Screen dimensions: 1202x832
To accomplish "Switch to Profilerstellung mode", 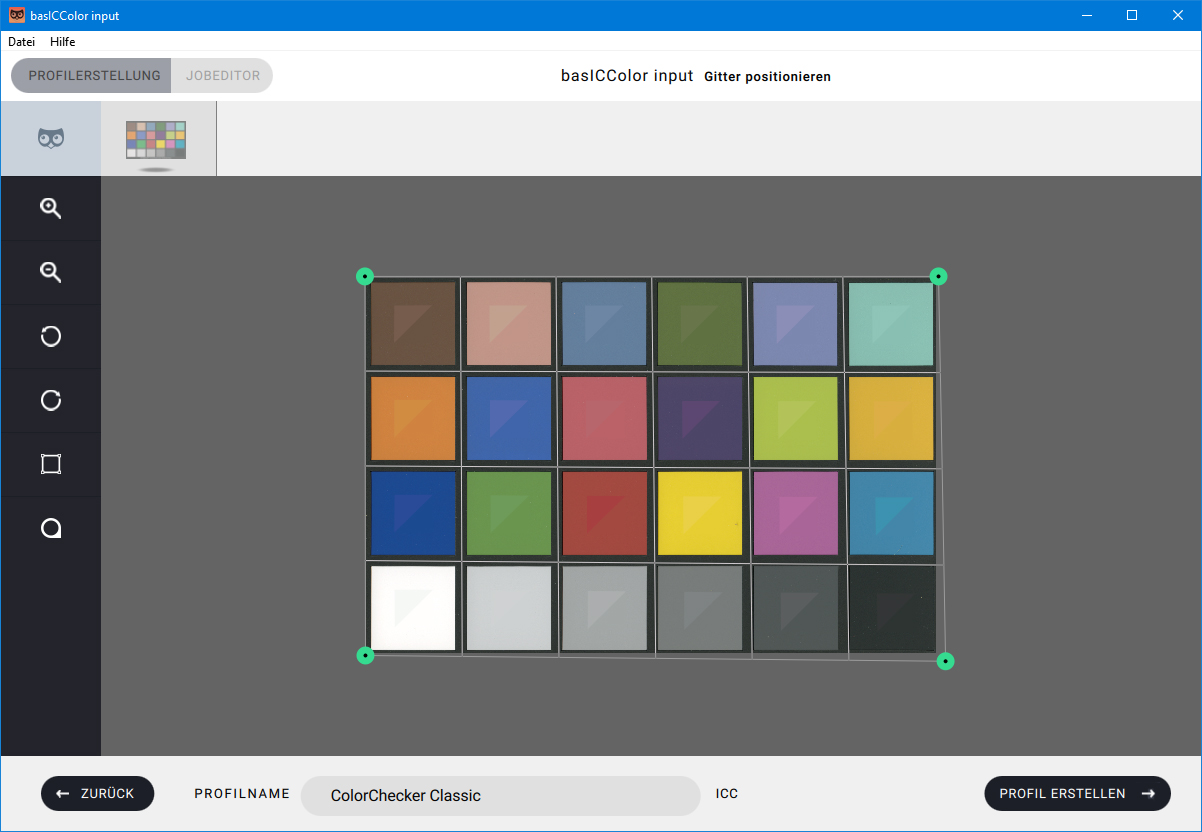I will coord(94,76).
